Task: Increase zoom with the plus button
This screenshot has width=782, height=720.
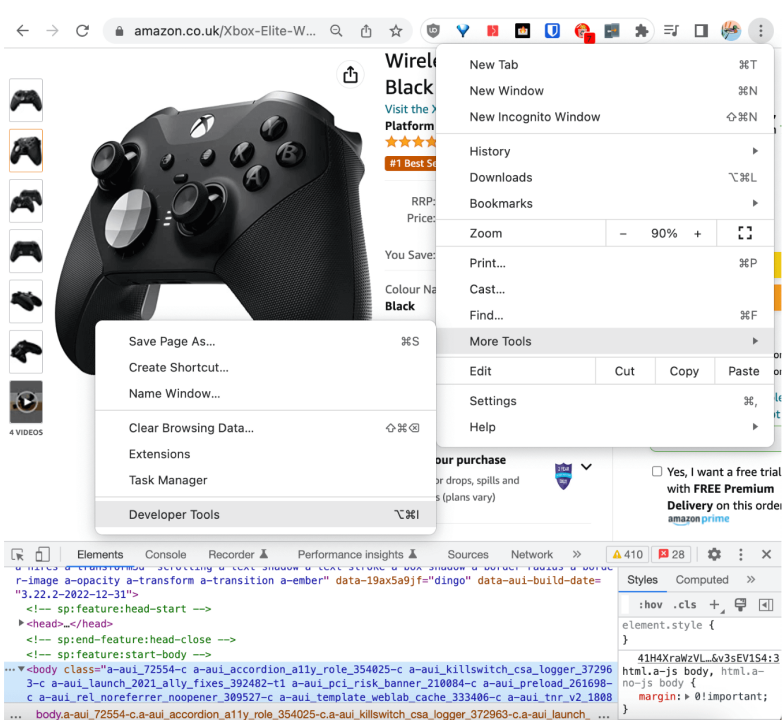Action: click(x=697, y=233)
